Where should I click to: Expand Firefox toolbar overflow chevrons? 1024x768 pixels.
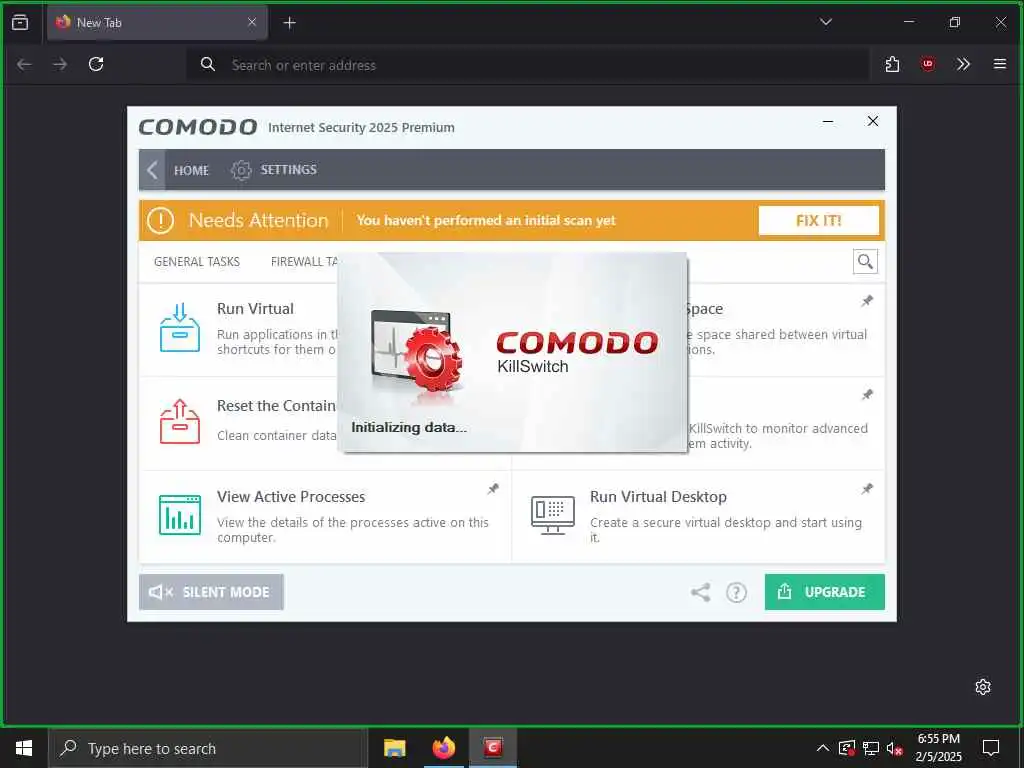click(963, 64)
